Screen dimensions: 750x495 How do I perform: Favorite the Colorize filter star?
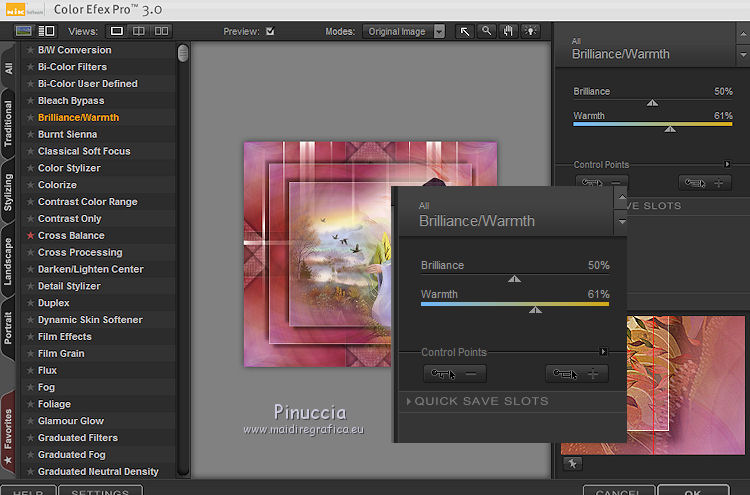(31, 185)
